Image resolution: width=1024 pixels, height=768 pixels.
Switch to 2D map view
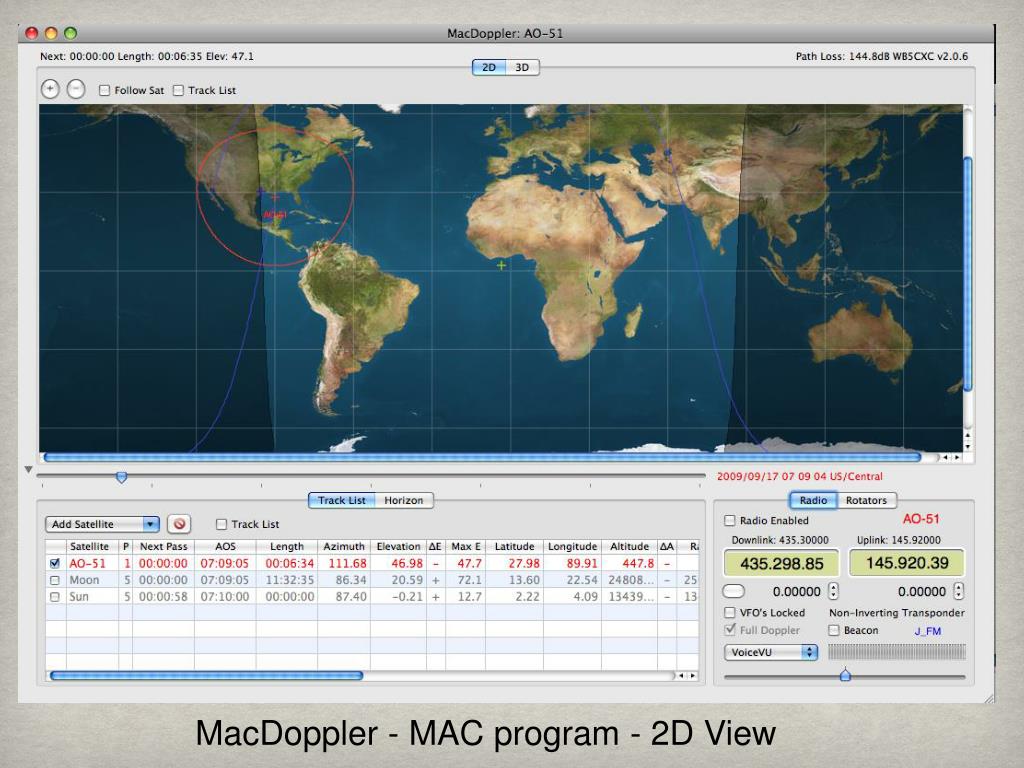pos(488,67)
